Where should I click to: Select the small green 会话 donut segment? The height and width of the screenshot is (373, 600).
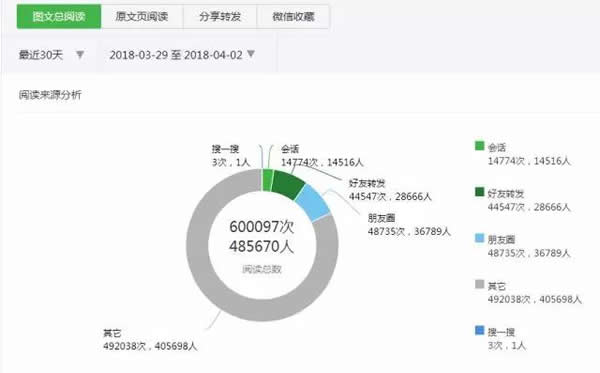coord(267,180)
